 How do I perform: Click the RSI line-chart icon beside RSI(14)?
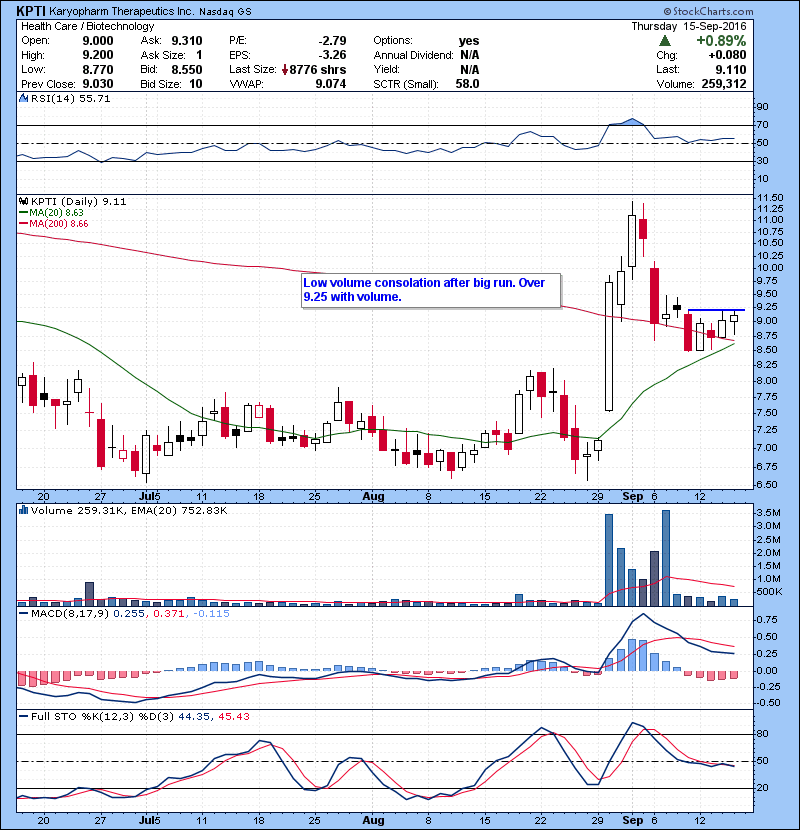23,98
